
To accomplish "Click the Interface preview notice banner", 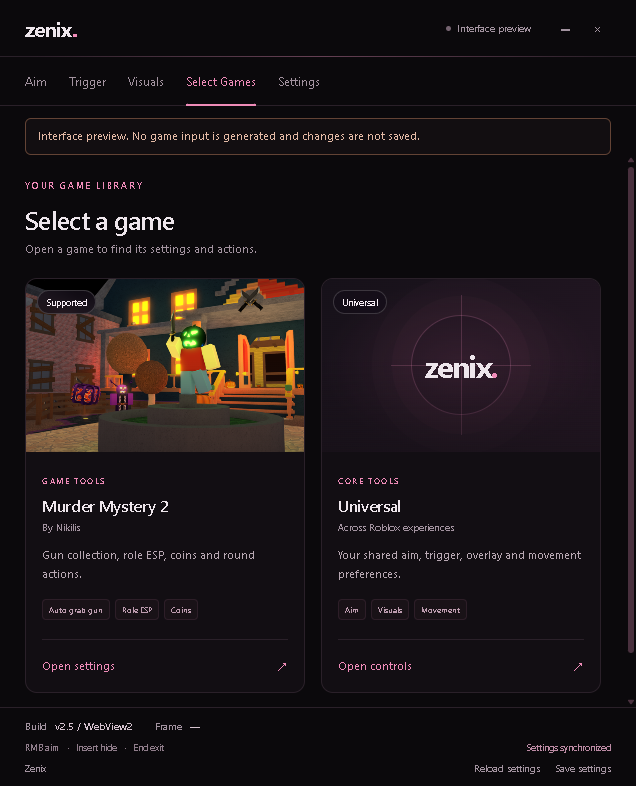I will [318, 136].
